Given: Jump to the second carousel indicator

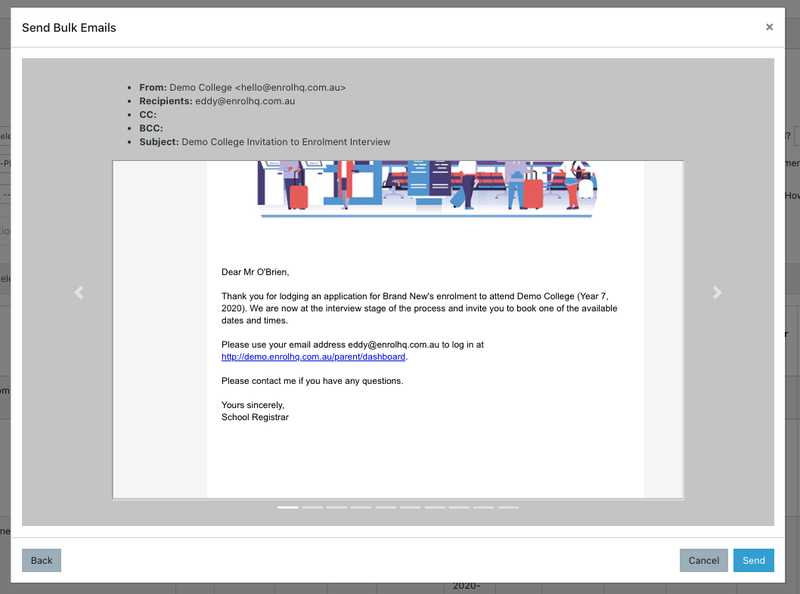Looking at the screenshot, I should pos(312,508).
